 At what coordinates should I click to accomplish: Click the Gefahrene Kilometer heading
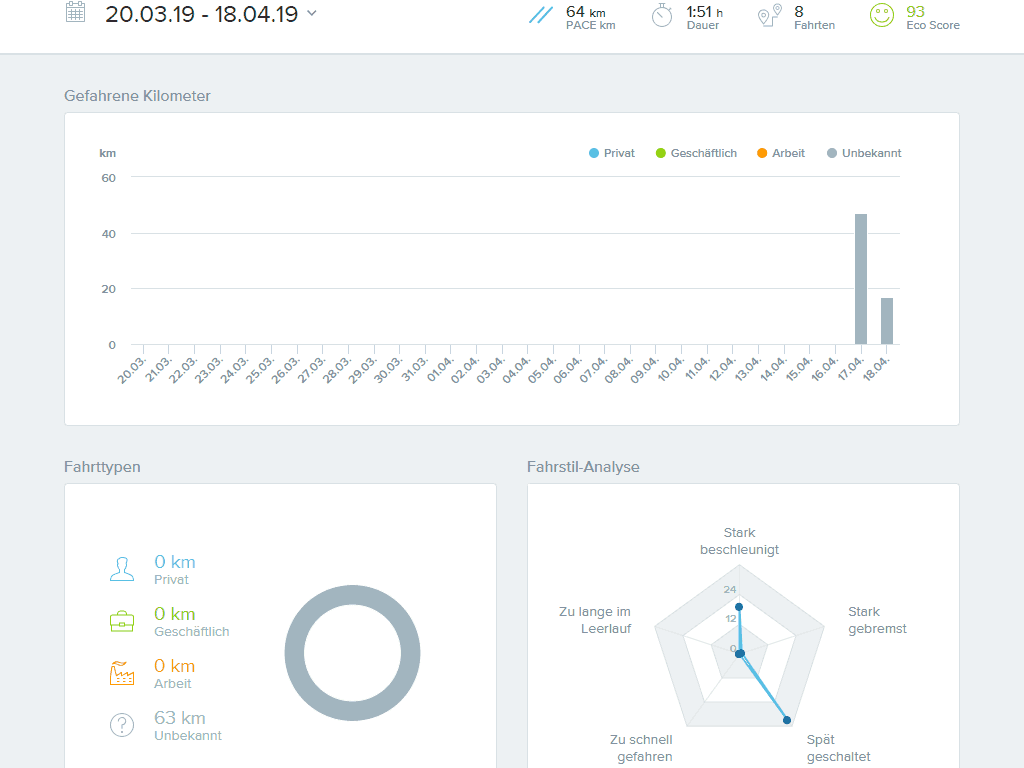(137, 96)
